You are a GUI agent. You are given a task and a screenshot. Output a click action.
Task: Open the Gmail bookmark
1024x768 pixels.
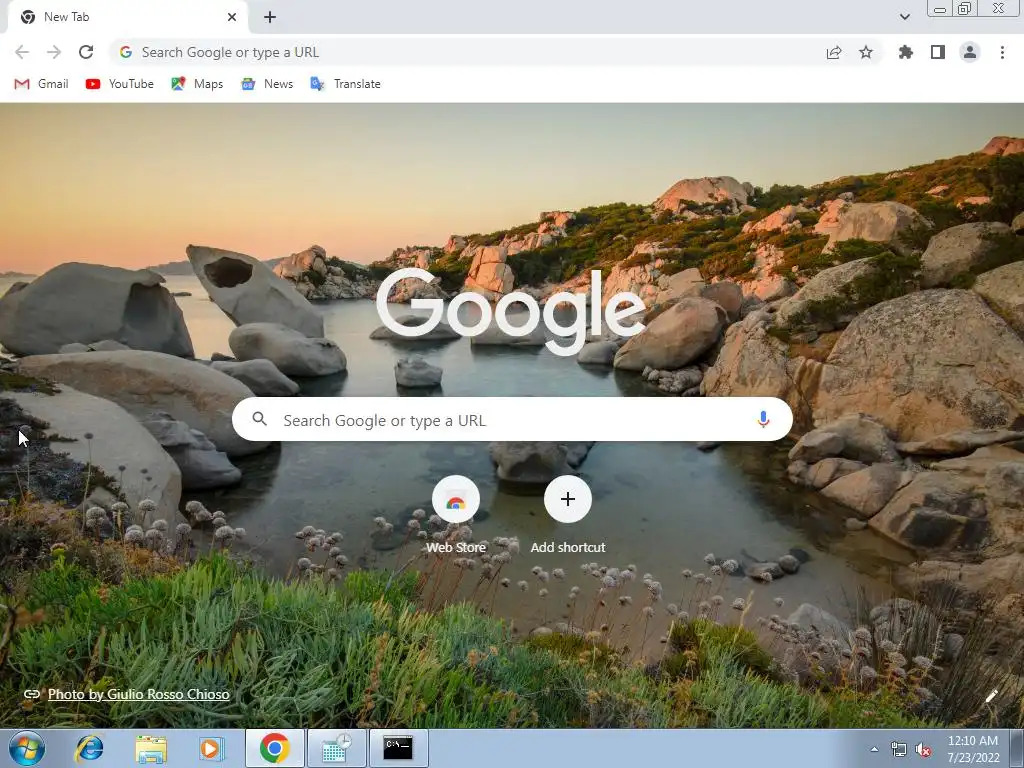click(41, 84)
